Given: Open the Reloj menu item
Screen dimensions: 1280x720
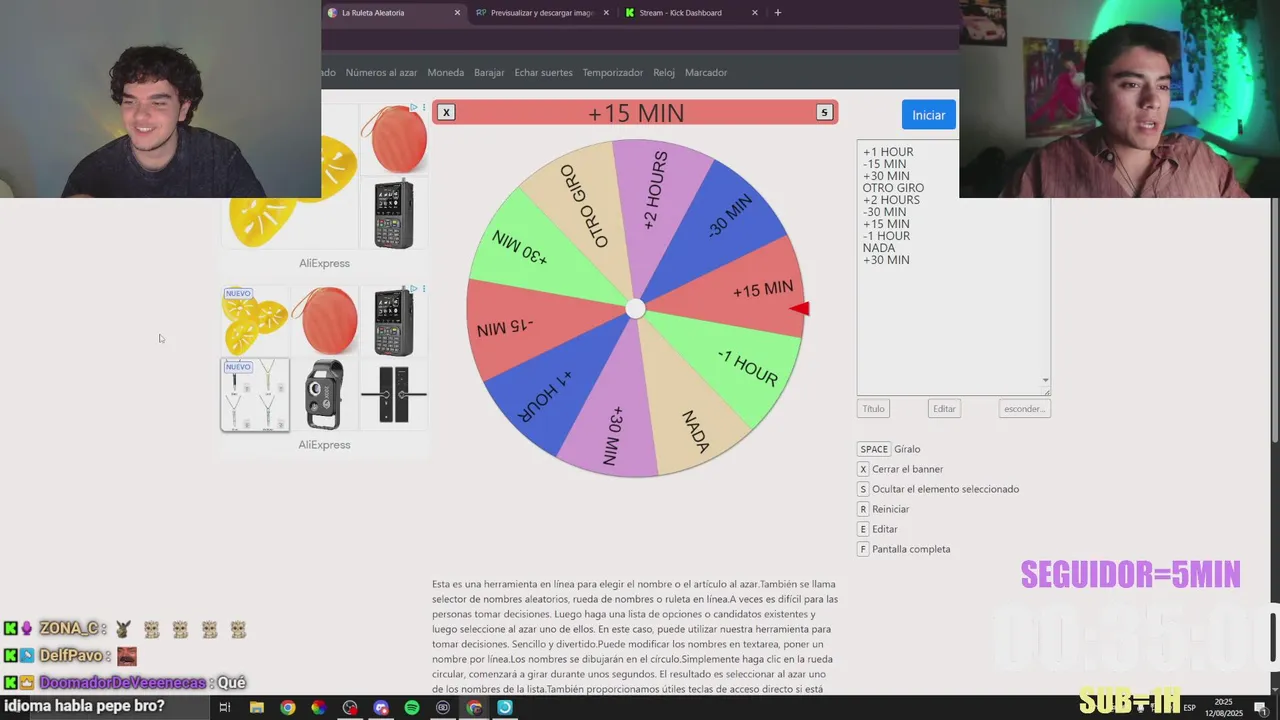Looking at the screenshot, I should [664, 72].
